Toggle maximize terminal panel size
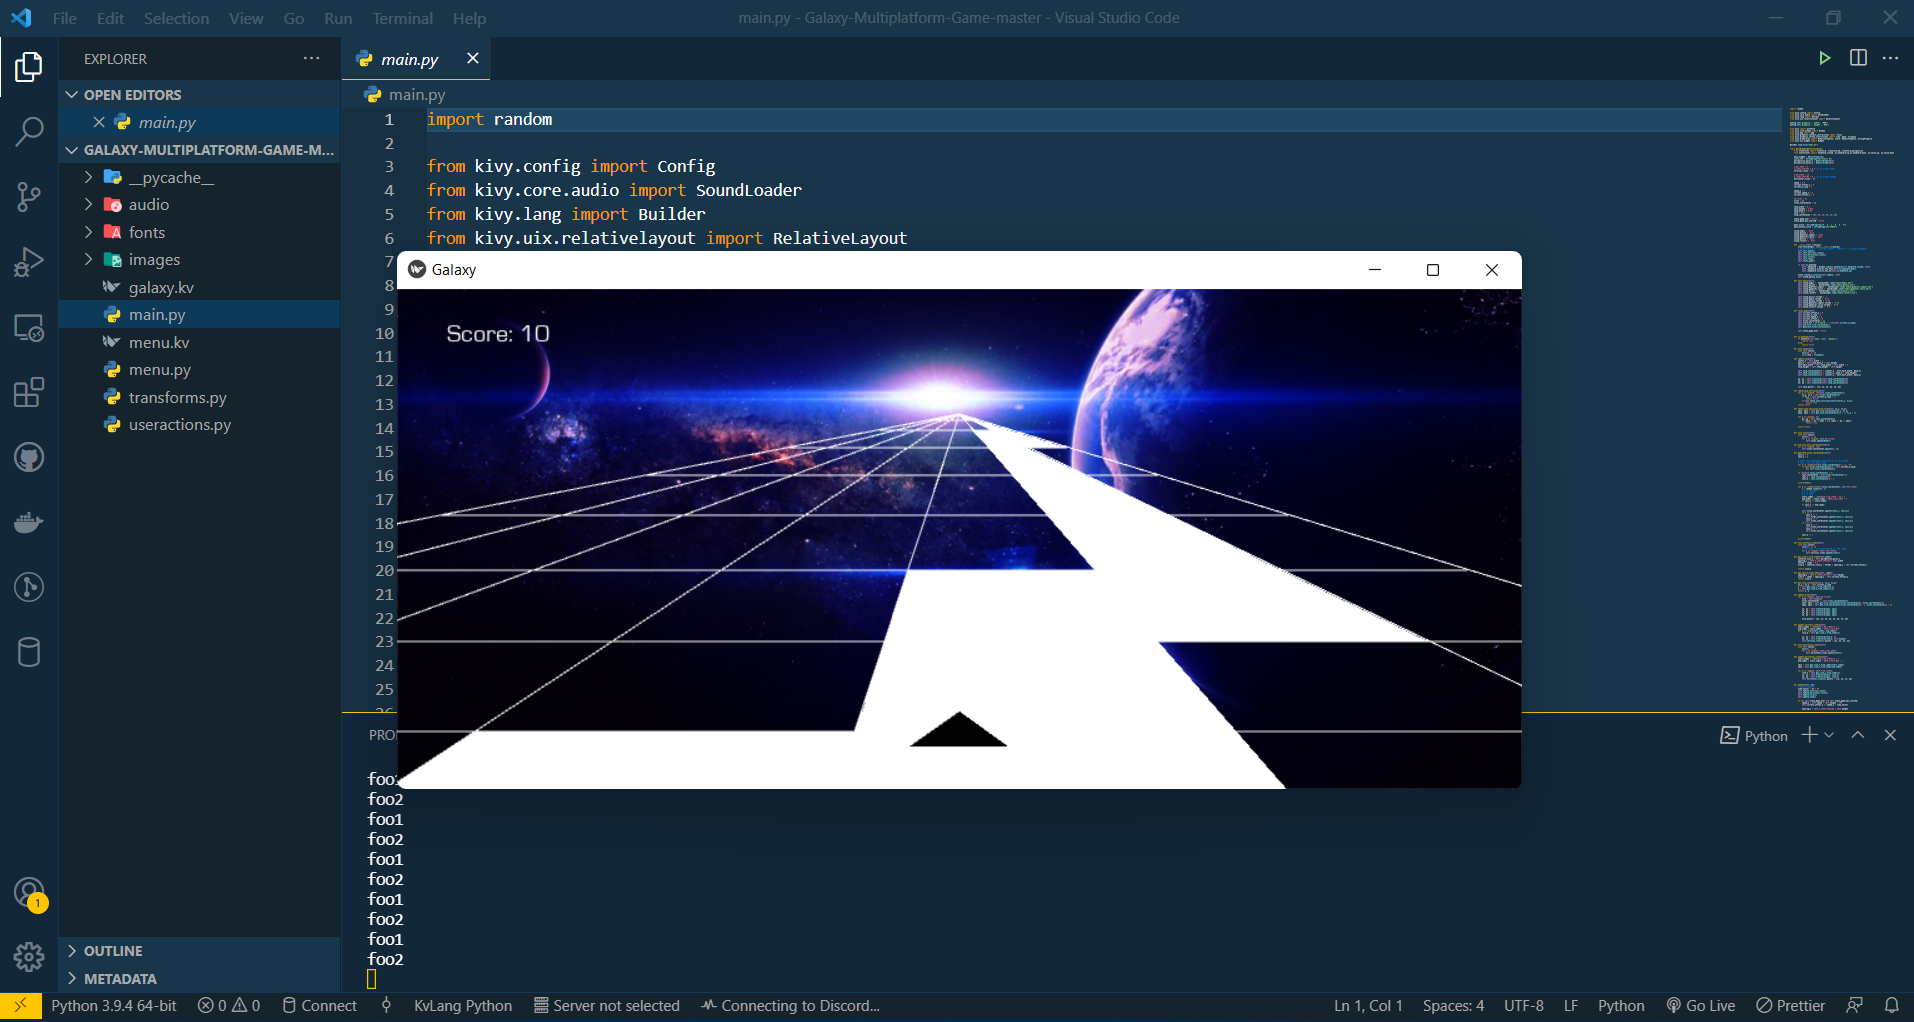The height and width of the screenshot is (1022, 1914). 1858,735
